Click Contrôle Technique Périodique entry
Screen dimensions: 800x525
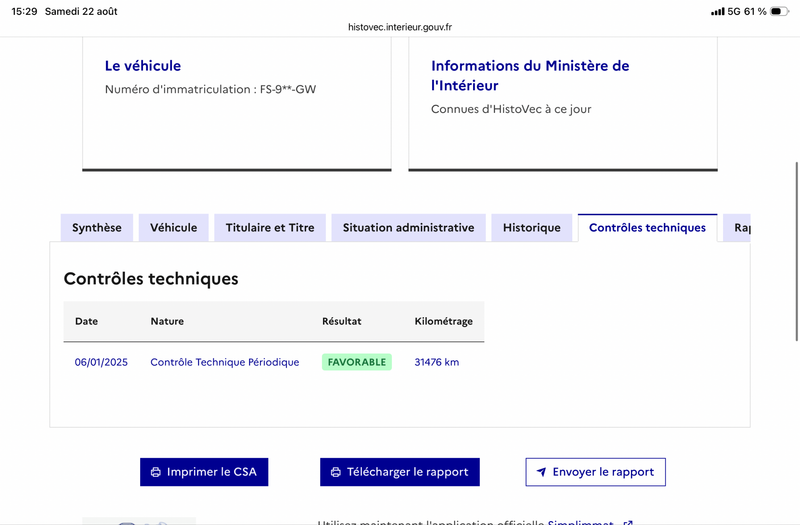(225, 362)
